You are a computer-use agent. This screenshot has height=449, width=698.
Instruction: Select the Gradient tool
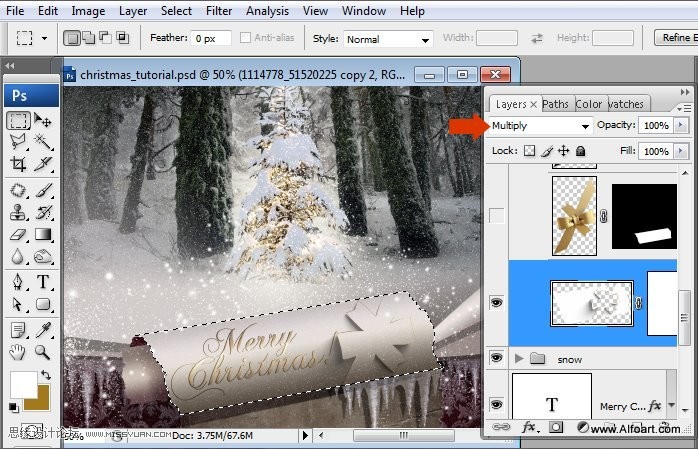coord(43,234)
